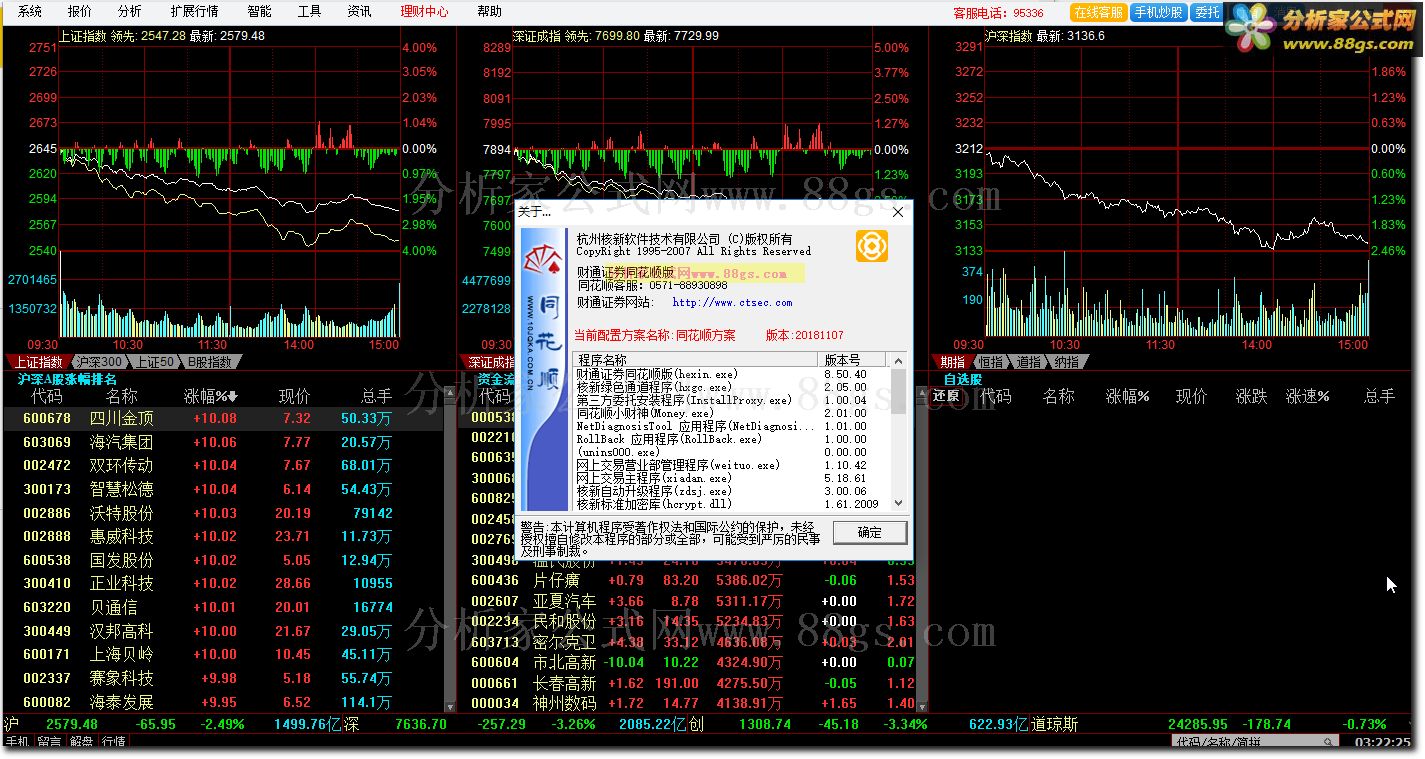Select stock row 600604 市北高新
Viewport: 1425px width, 759px height.
(x=692, y=662)
